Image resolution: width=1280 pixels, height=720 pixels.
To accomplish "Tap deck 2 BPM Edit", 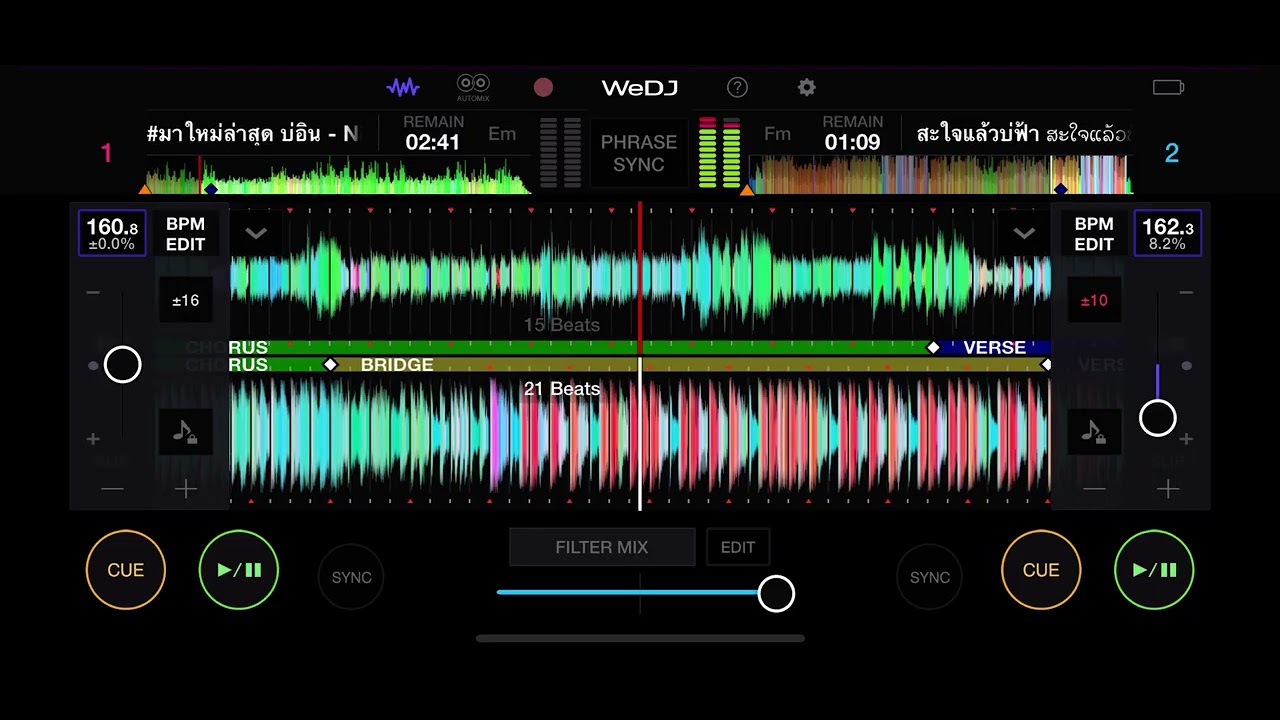I will coord(1093,234).
